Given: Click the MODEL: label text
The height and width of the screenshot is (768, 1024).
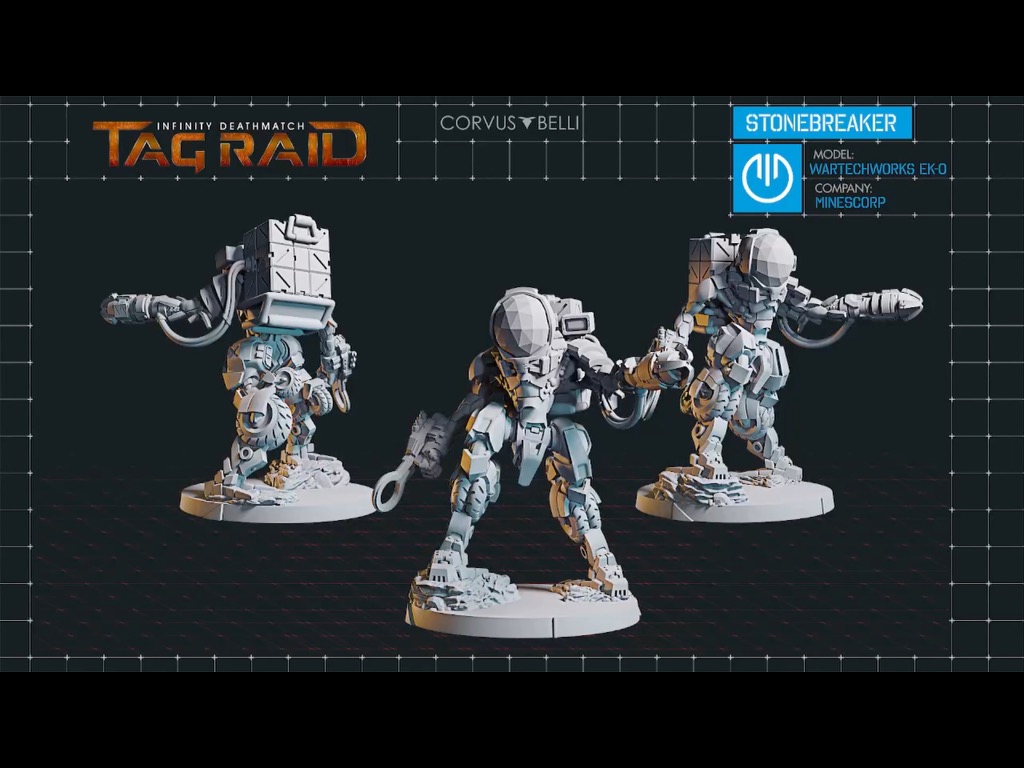Looking at the screenshot, I should (x=833, y=155).
